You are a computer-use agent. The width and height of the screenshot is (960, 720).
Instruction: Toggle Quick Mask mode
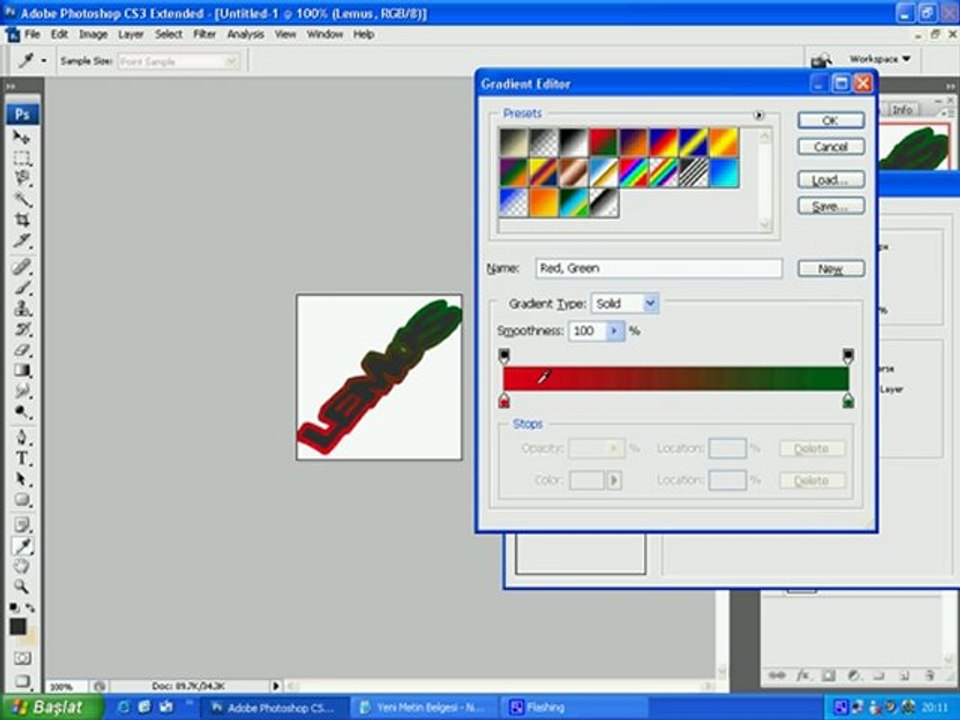pos(22,659)
